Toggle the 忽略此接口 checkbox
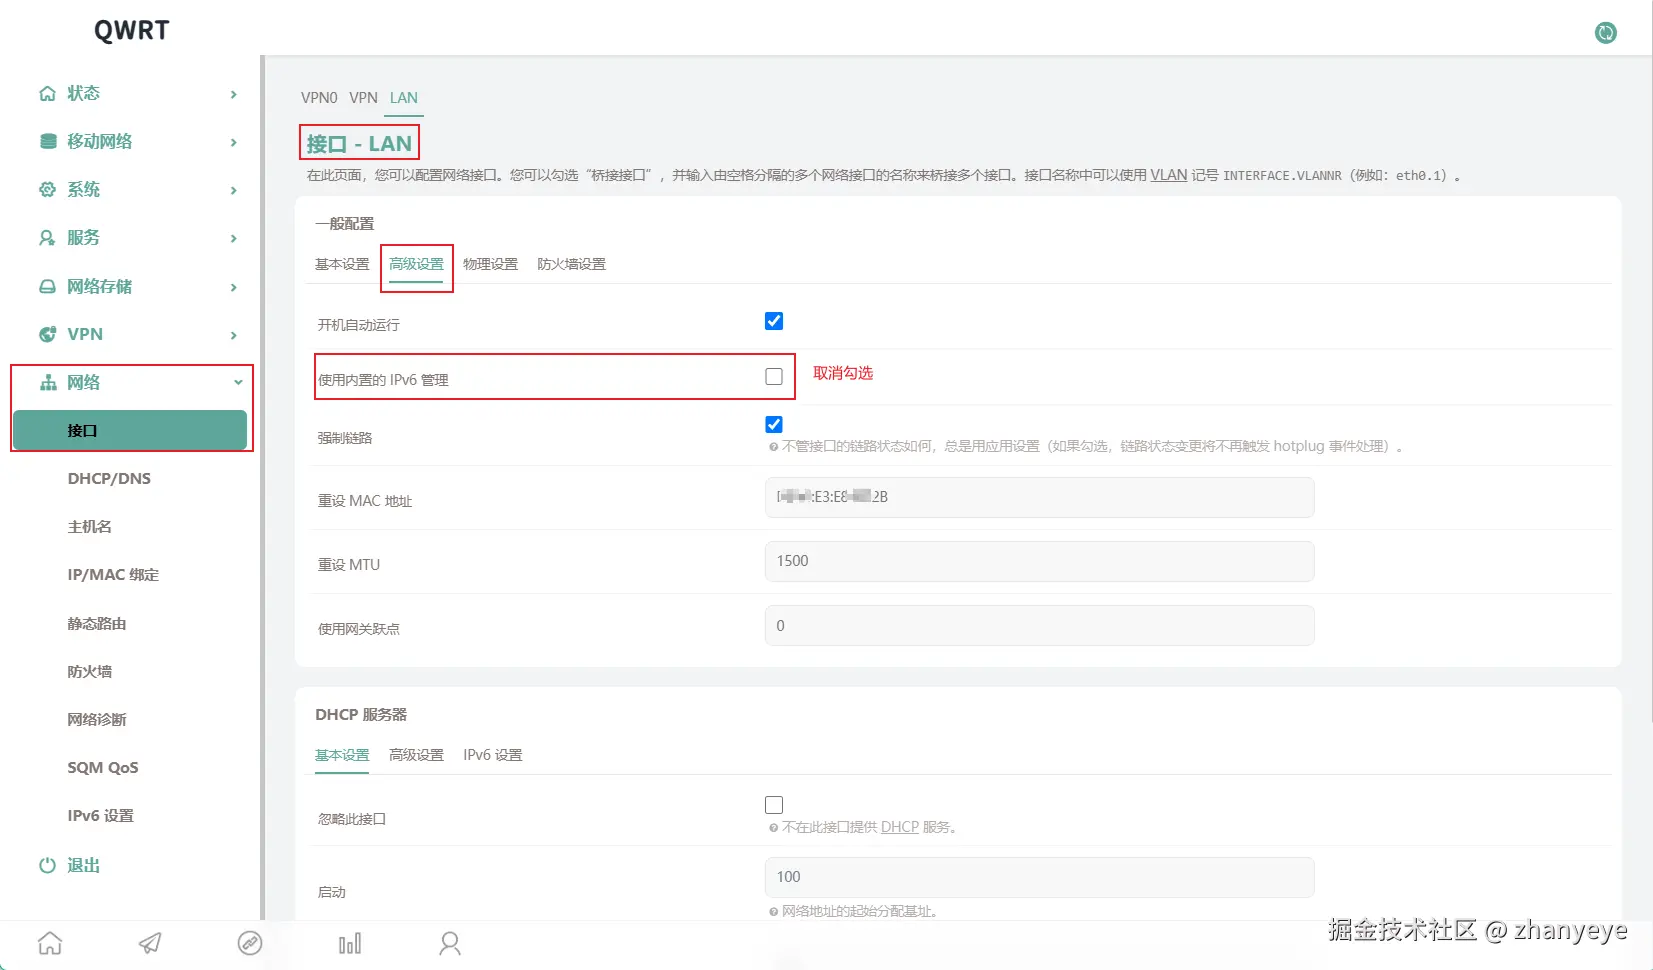Viewport: 1653px width, 970px height. tap(774, 805)
